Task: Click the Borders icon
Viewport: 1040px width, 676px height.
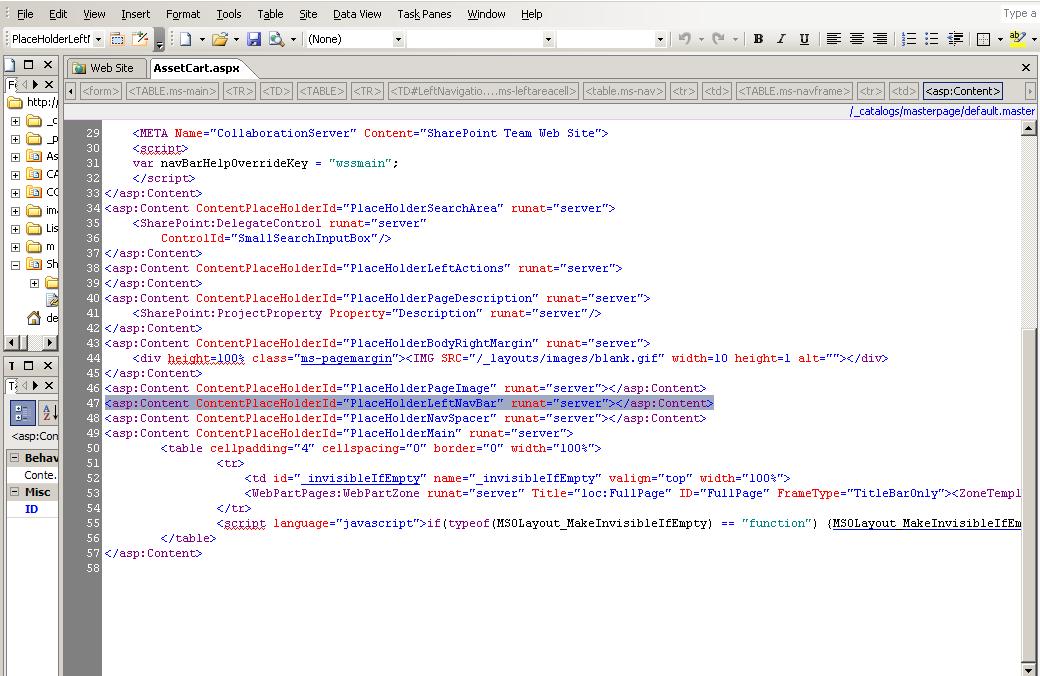Action: [984, 39]
